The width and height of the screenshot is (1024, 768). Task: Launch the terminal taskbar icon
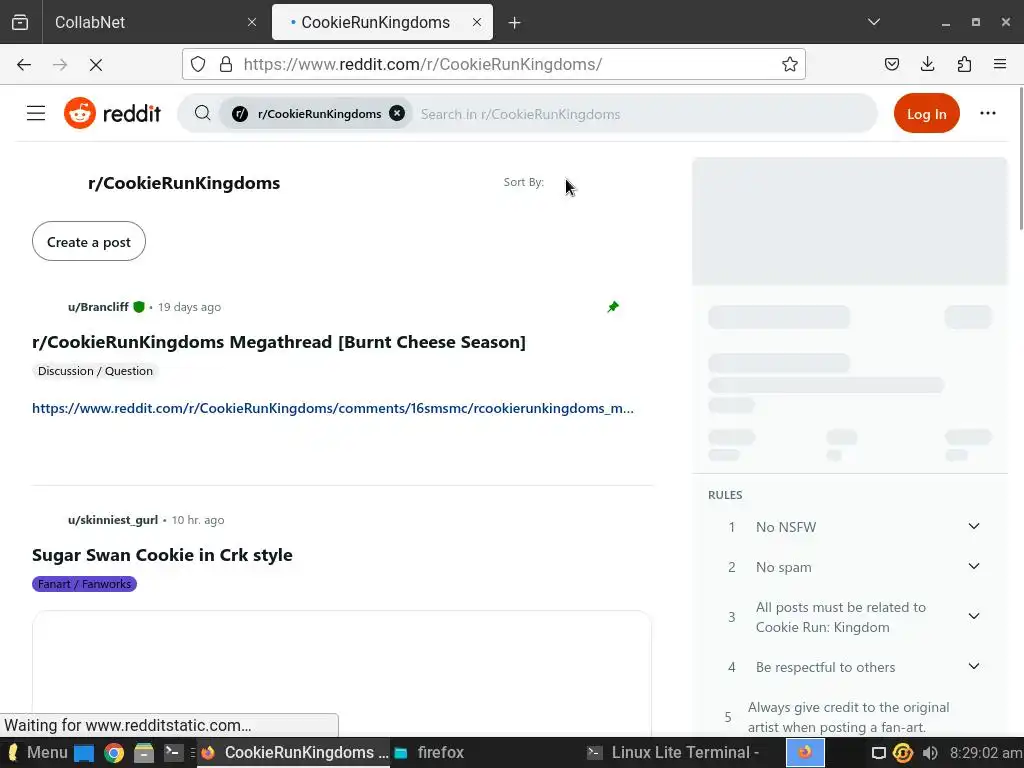tap(174, 753)
